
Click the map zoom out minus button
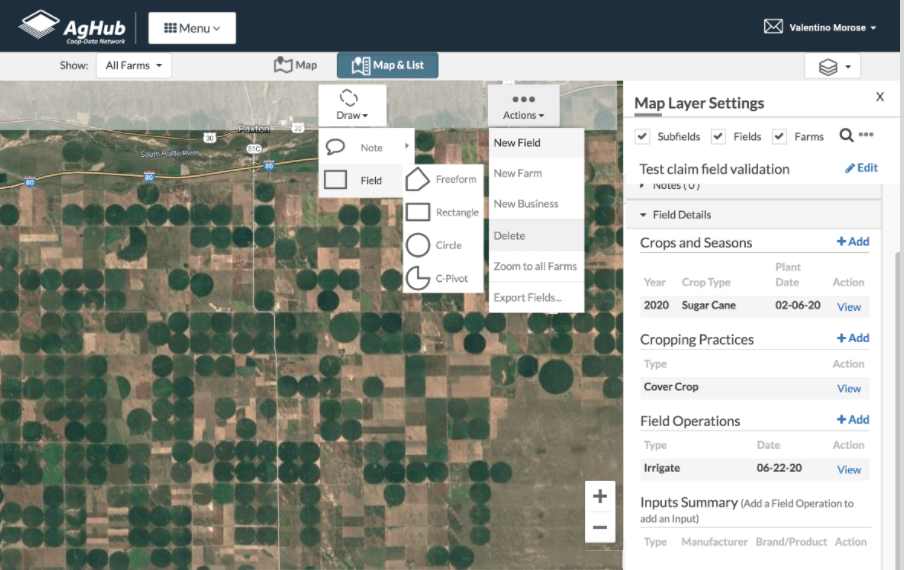pyautogui.click(x=600, y=527)
